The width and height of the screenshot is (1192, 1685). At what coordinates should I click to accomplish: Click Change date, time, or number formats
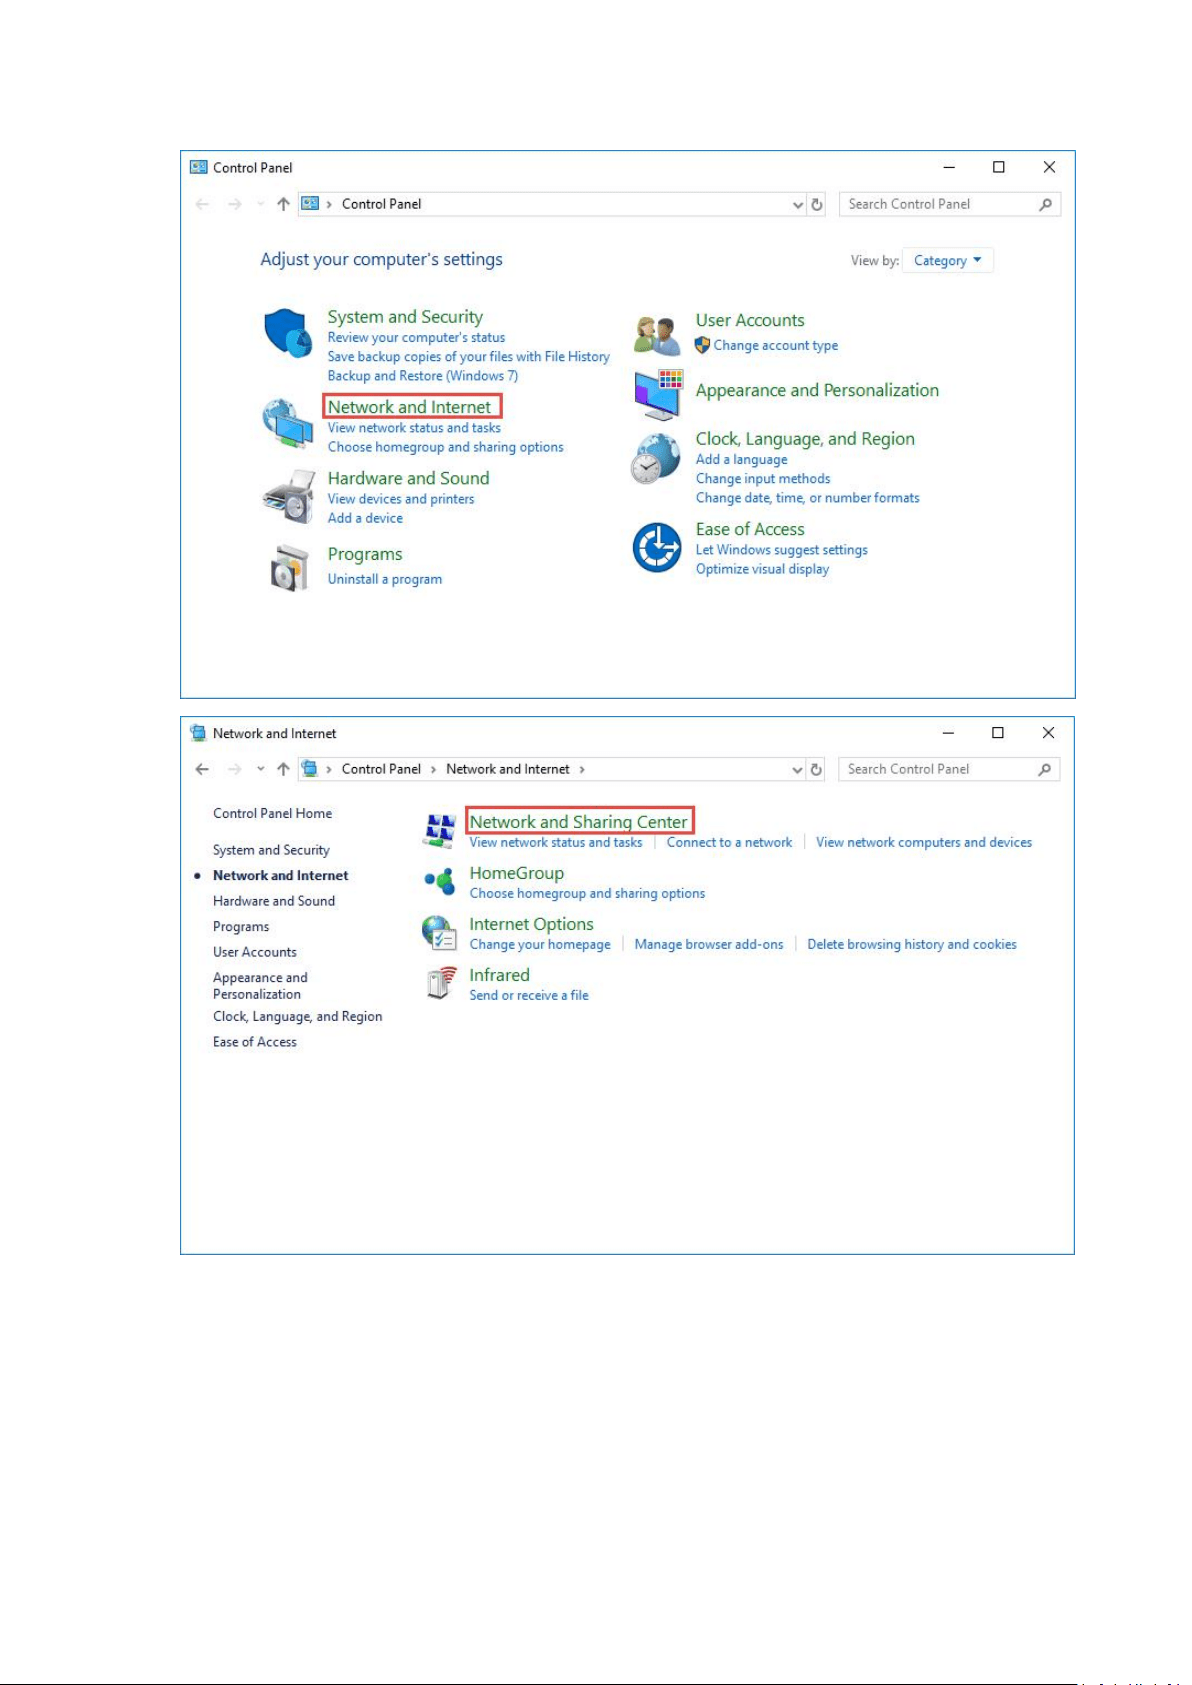coord(808,498)
